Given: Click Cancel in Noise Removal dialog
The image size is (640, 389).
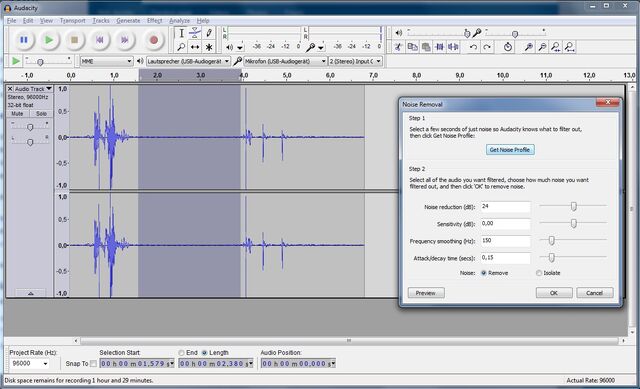Looking at the screenshot, I should (x=595, y=293).
